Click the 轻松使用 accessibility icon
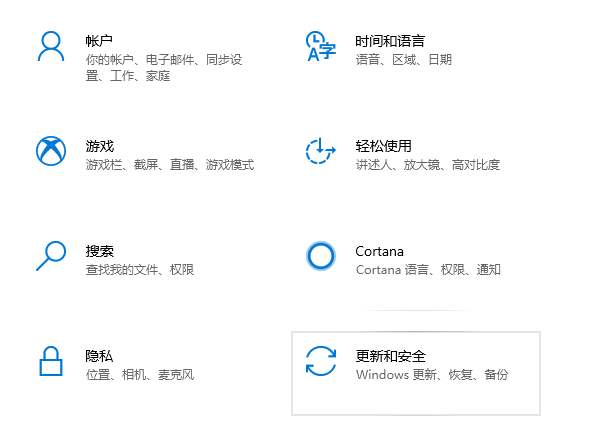Image resolution: width=610 pixels, height=423 pixels. (x=321, y=151)
